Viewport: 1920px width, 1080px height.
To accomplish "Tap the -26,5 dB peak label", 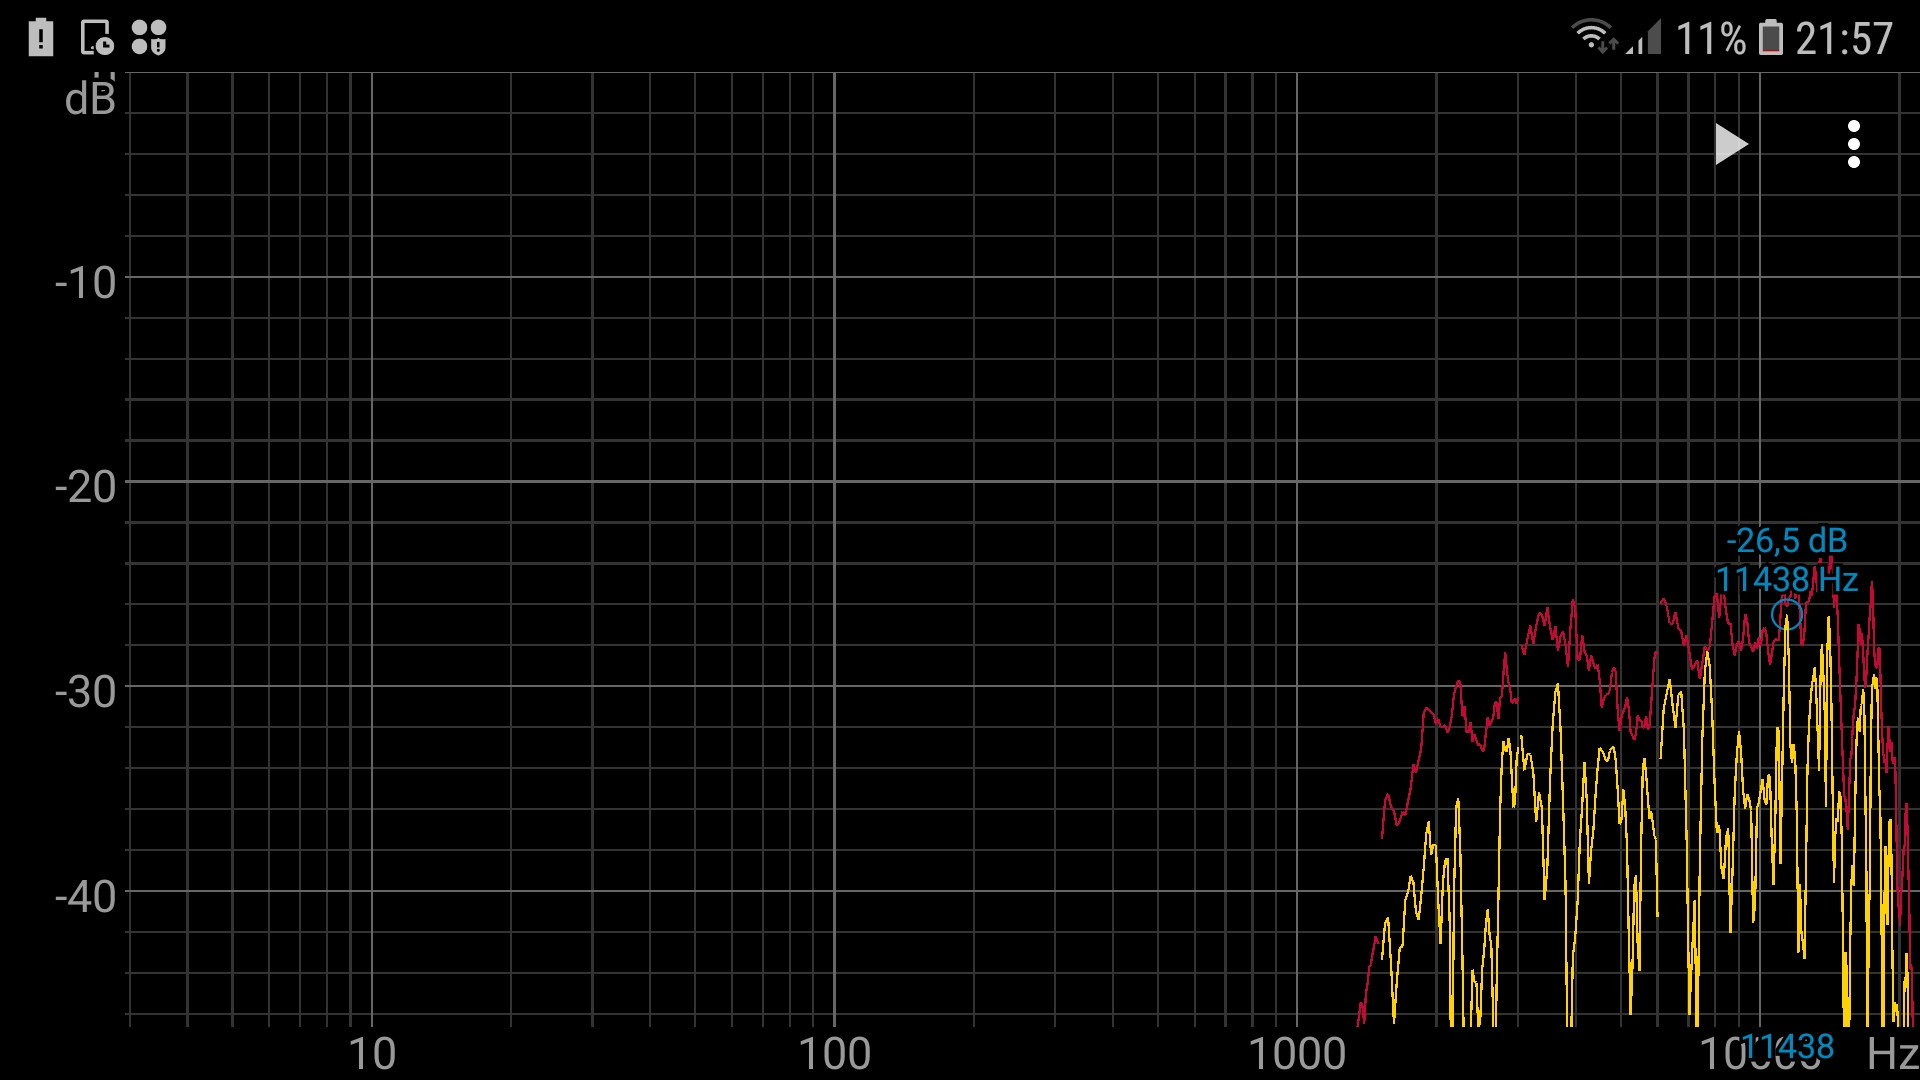I will point(1787,541).
